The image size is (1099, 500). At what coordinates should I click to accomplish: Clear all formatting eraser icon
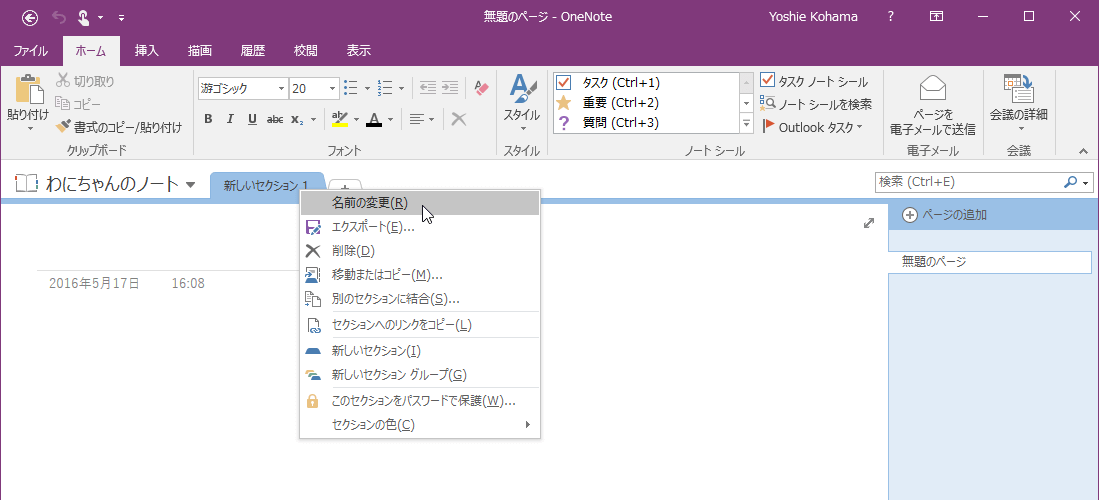coord(481,88)
